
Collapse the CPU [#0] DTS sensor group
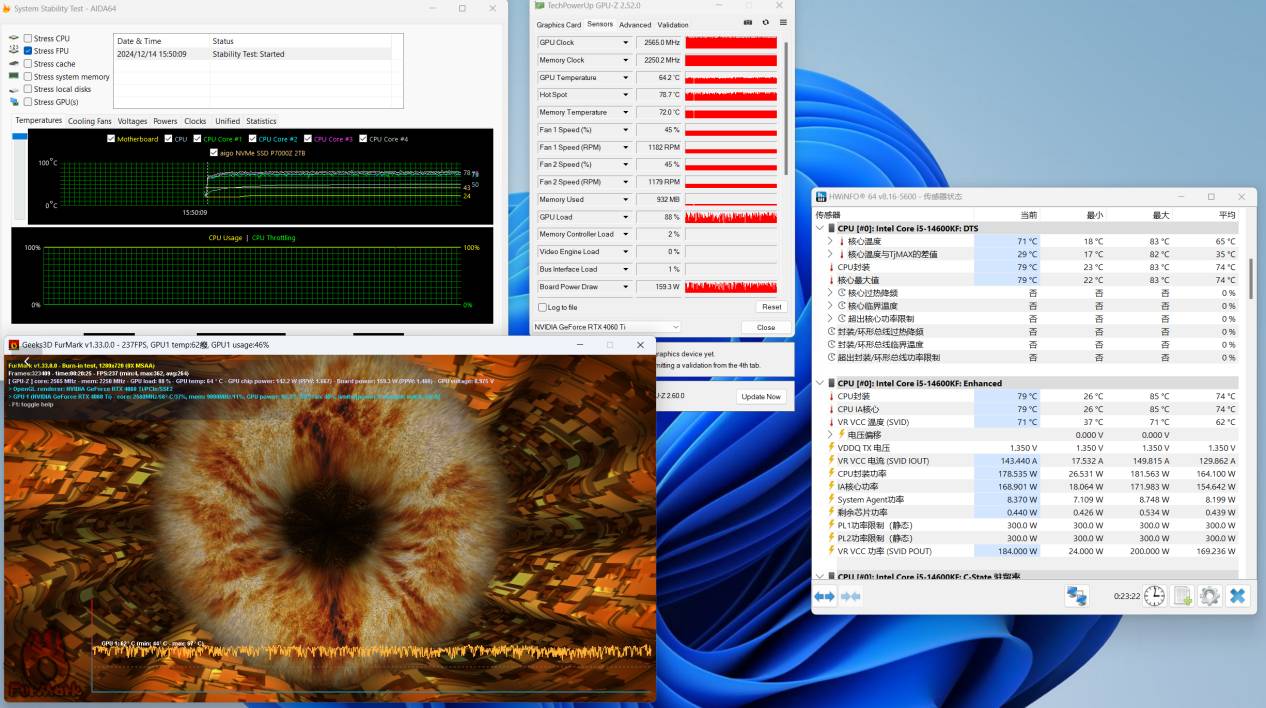point(821,228)
